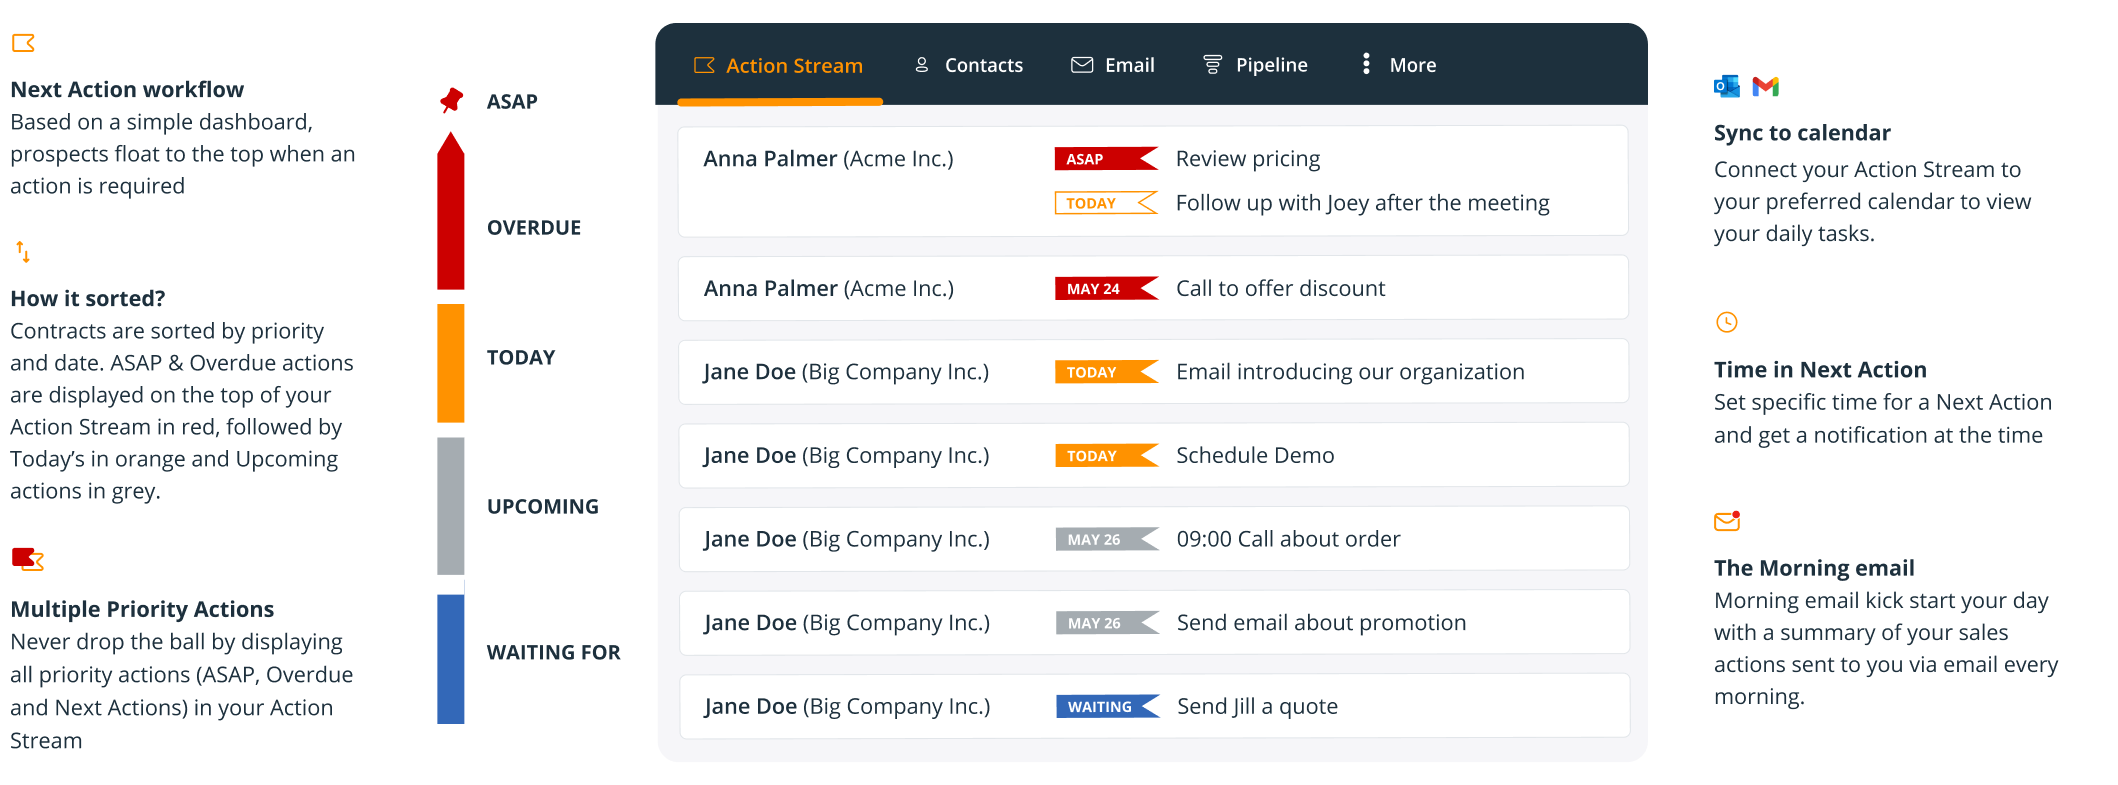This screenshot has width=2118, height=785.
Task: Select the Action Stream tab
Action: coord(779,66)
